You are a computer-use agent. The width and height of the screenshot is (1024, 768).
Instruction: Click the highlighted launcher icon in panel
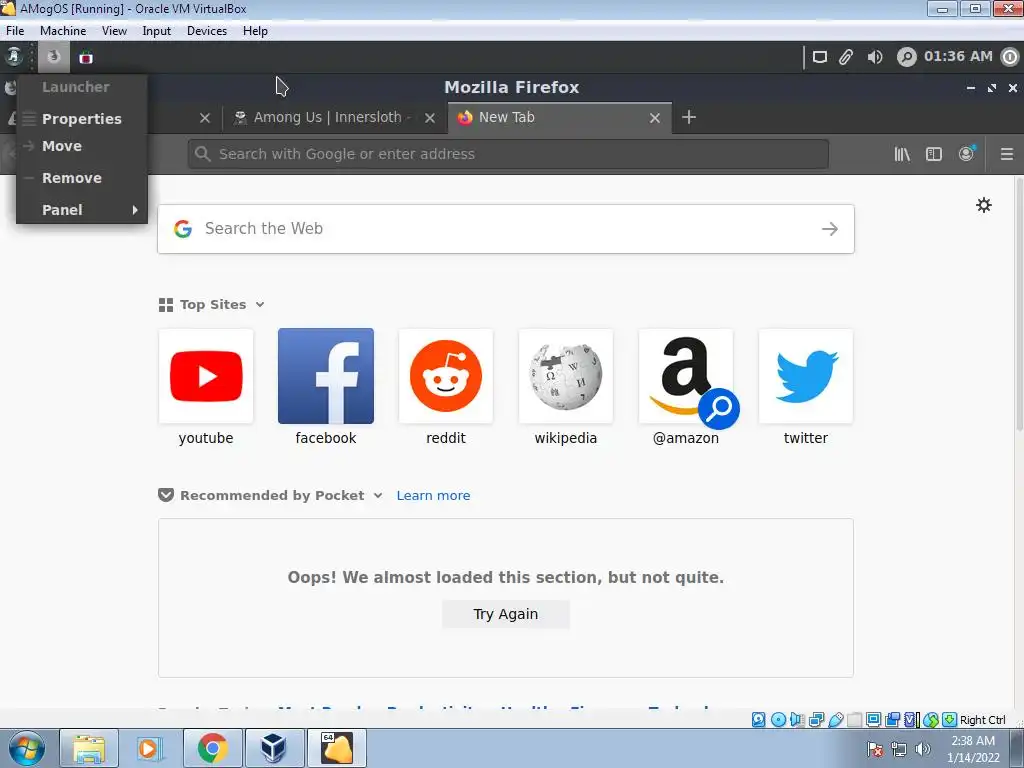click(x=54, y=57)
